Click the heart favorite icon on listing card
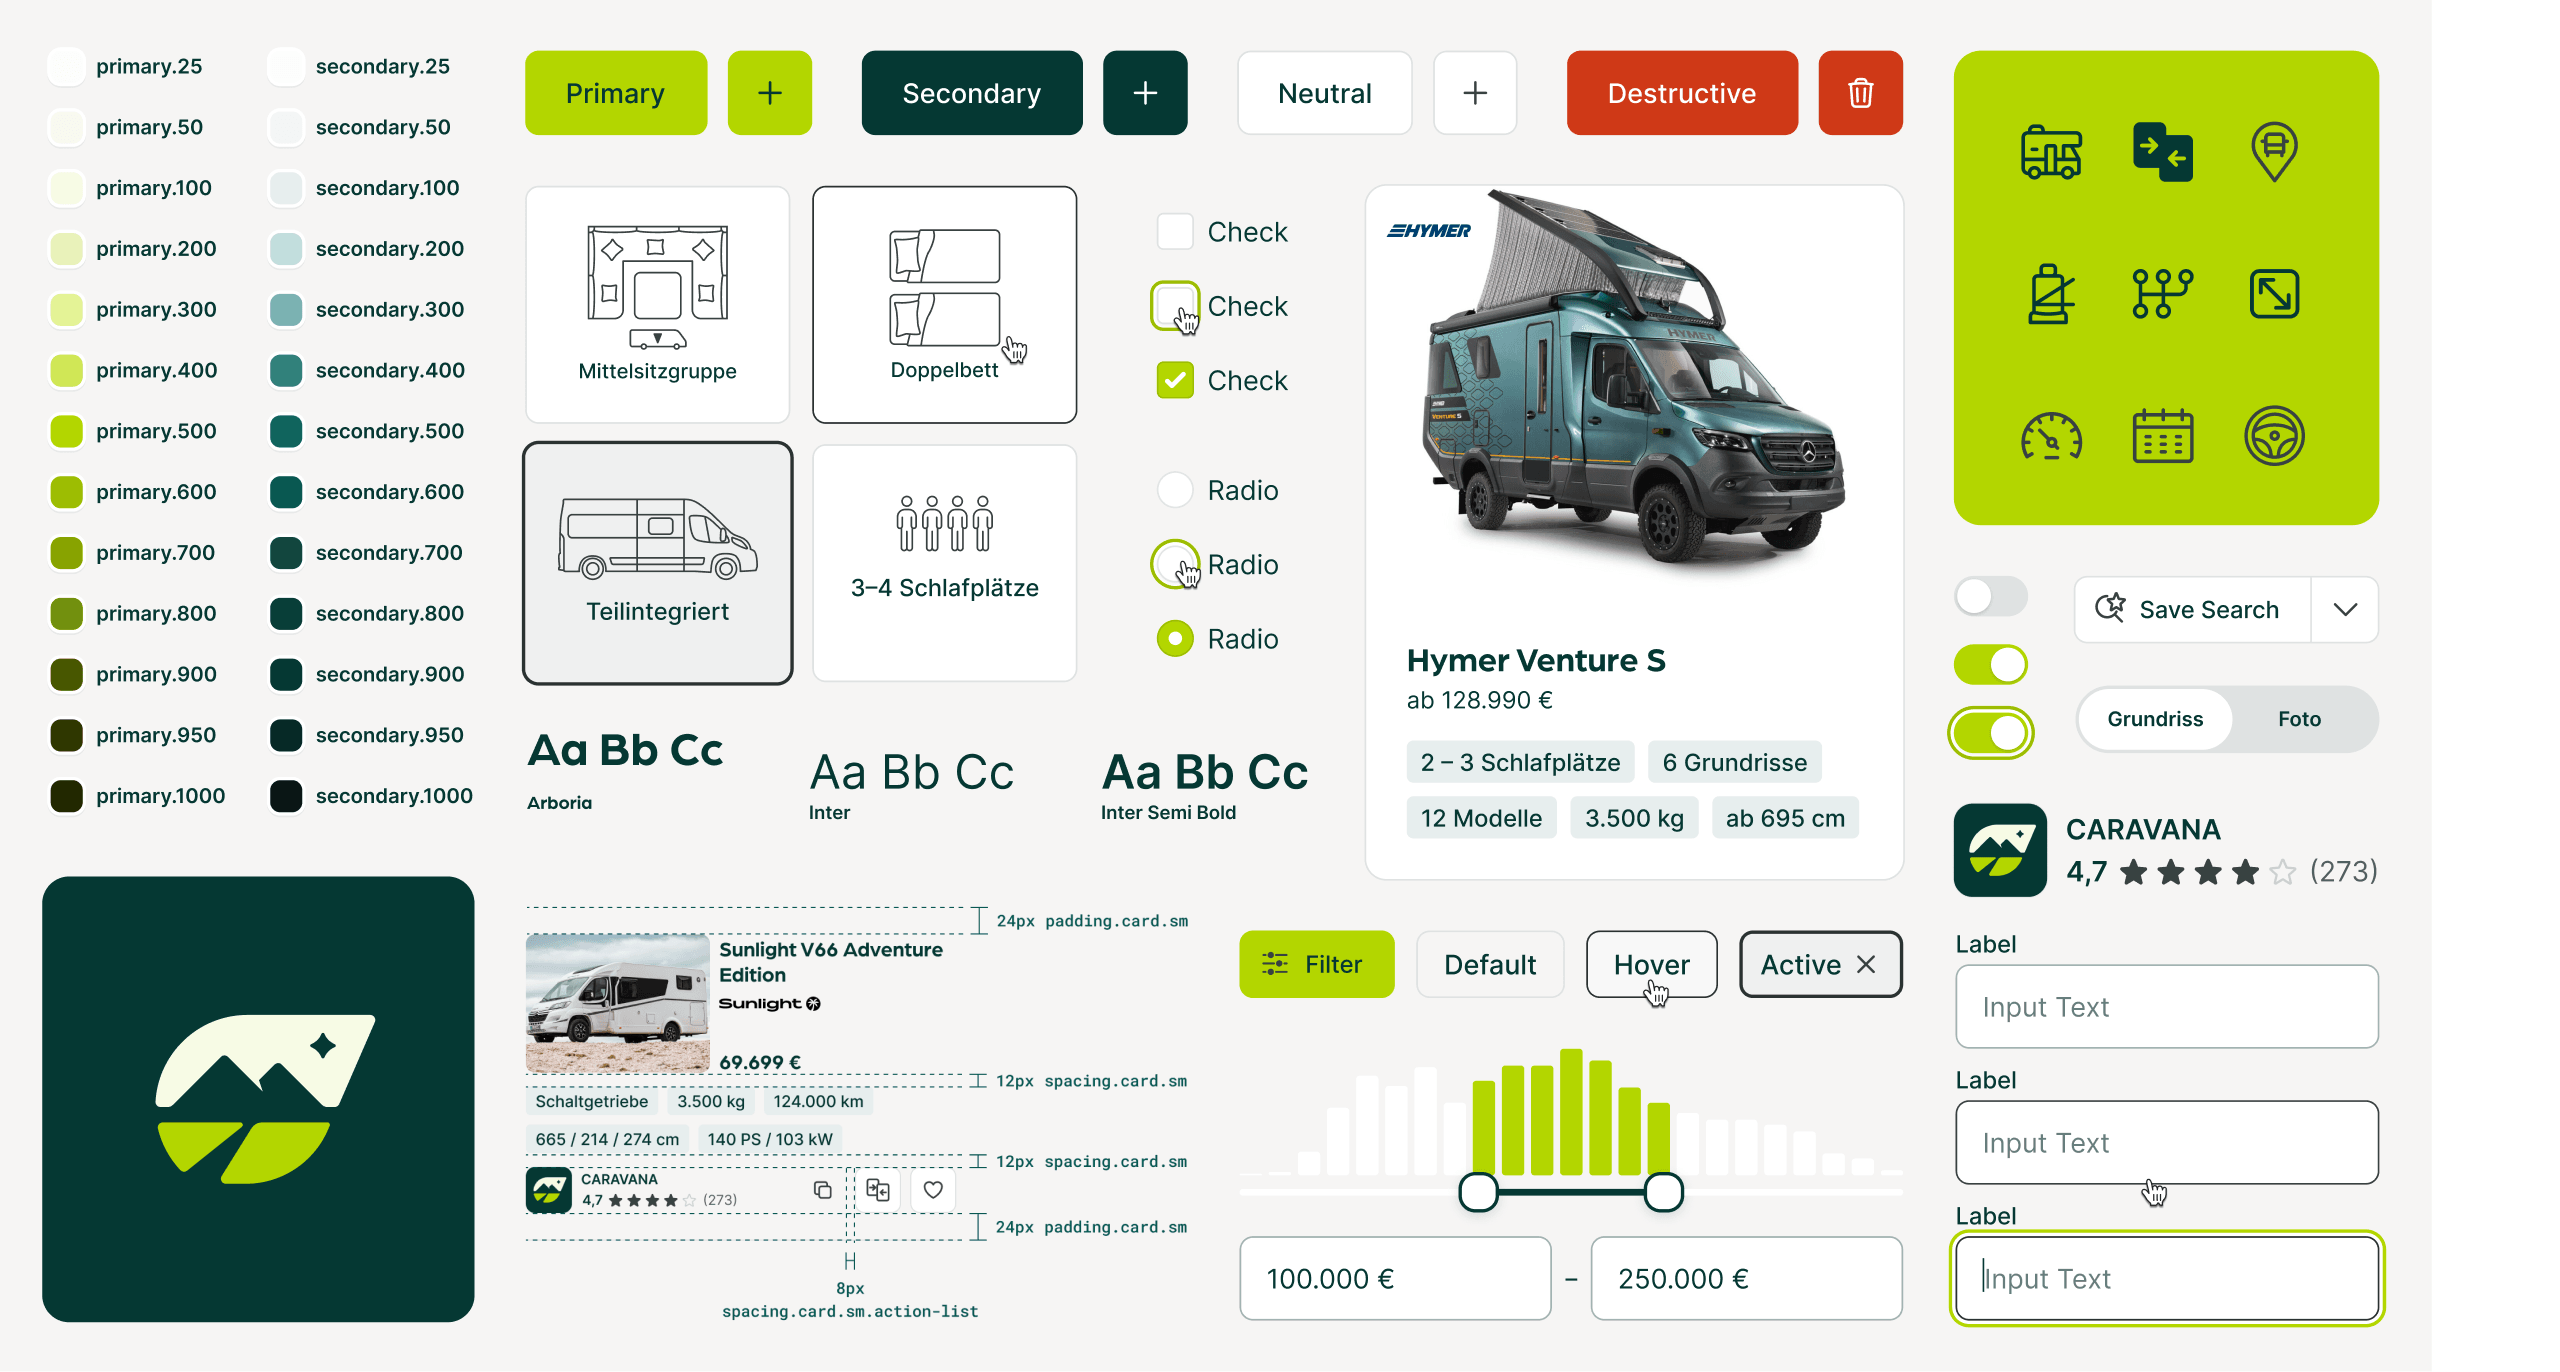2560x1372 pixels. tap(932, 1189)
